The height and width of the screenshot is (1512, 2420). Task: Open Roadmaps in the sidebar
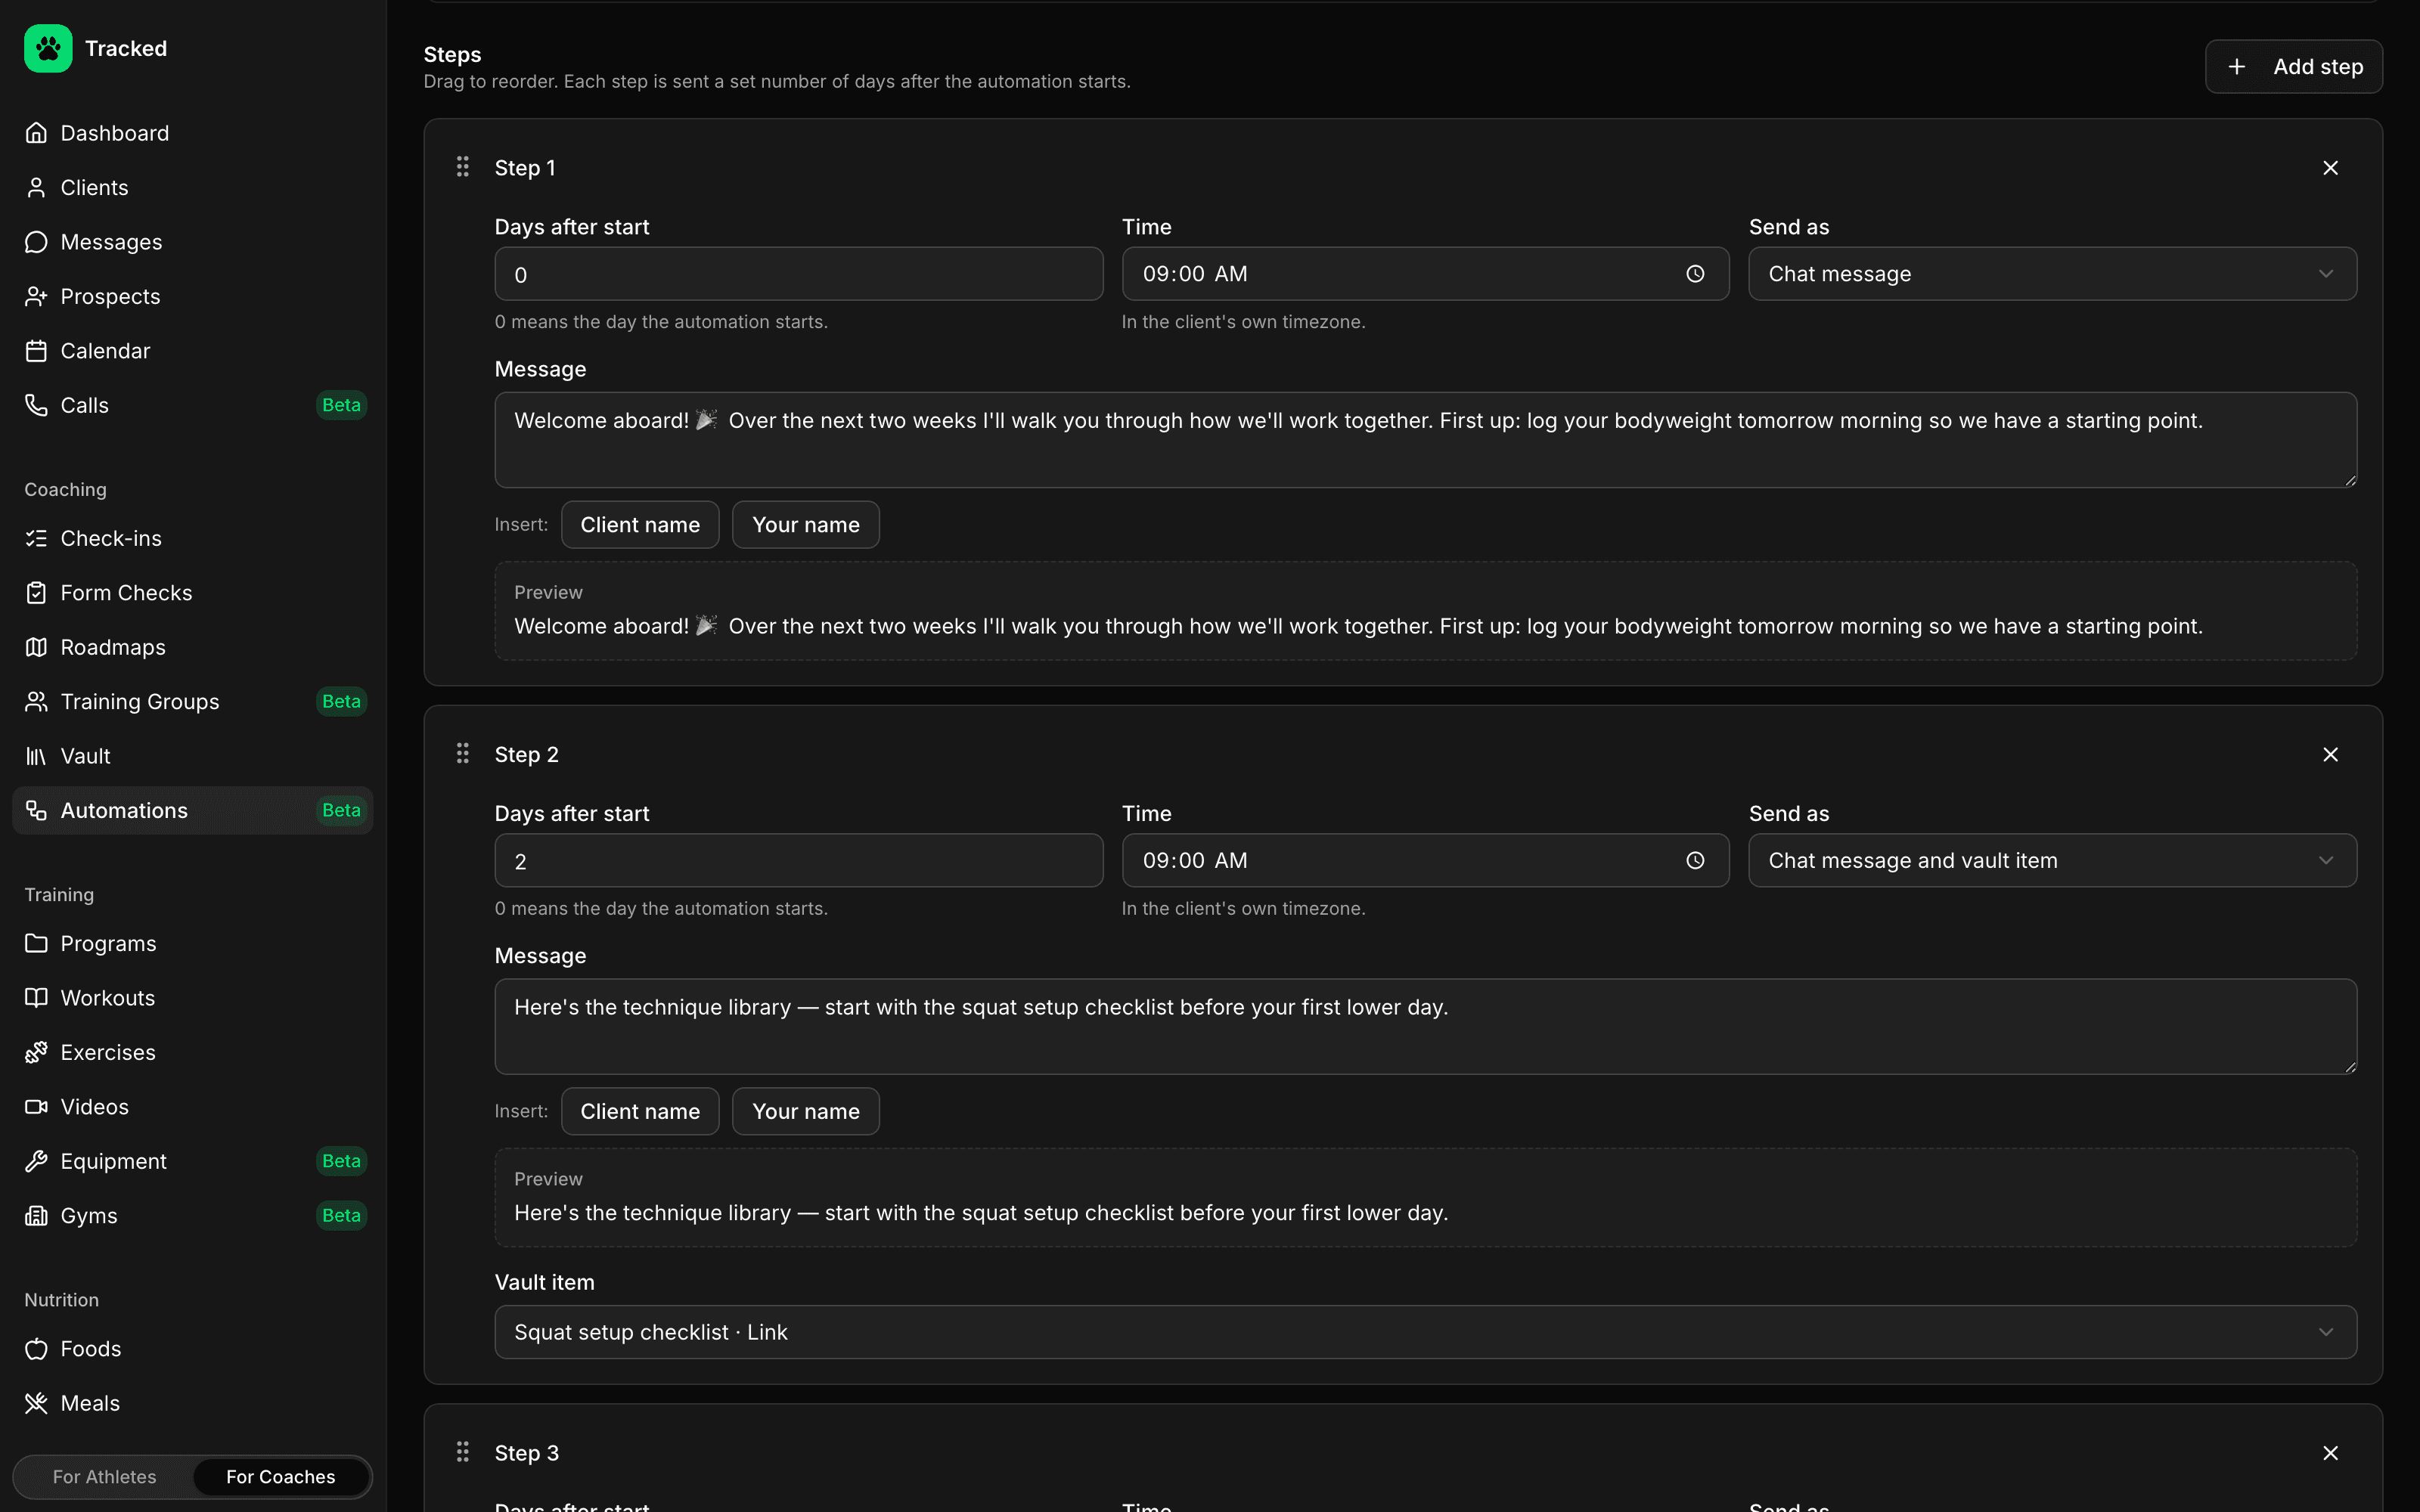[x=192, y=647]
